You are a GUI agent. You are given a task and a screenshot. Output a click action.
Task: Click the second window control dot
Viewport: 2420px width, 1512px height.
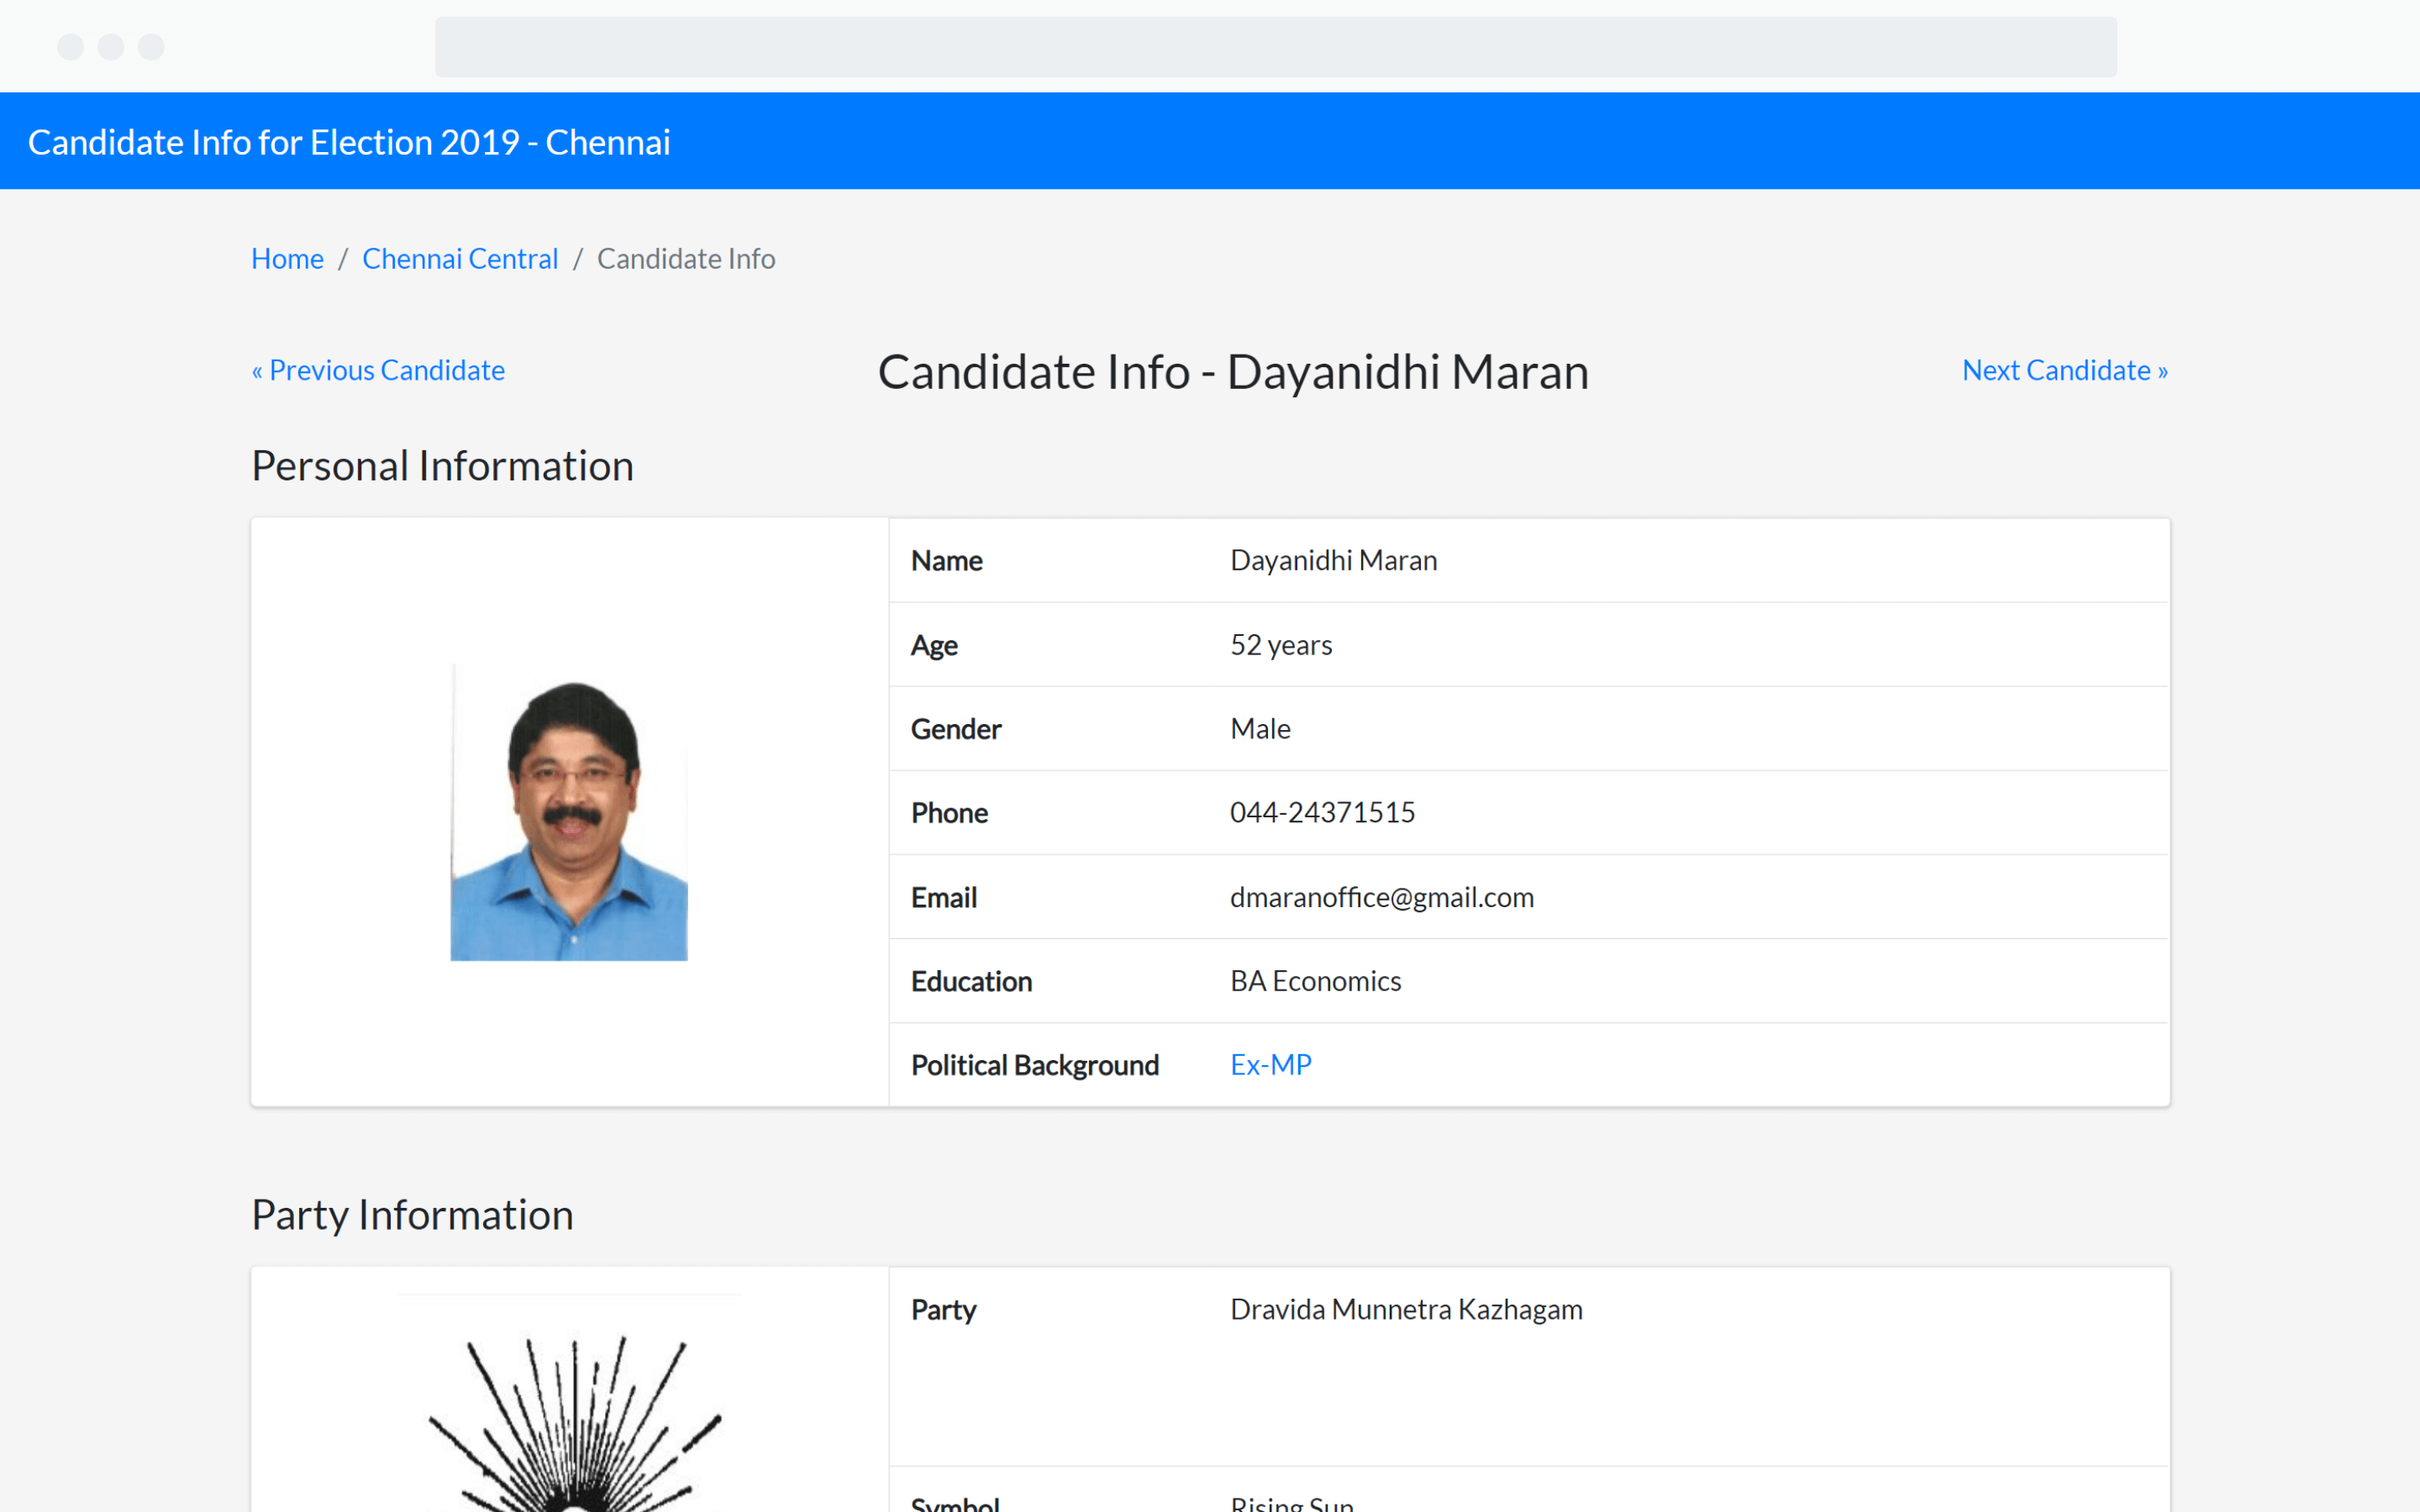point(111,47)
